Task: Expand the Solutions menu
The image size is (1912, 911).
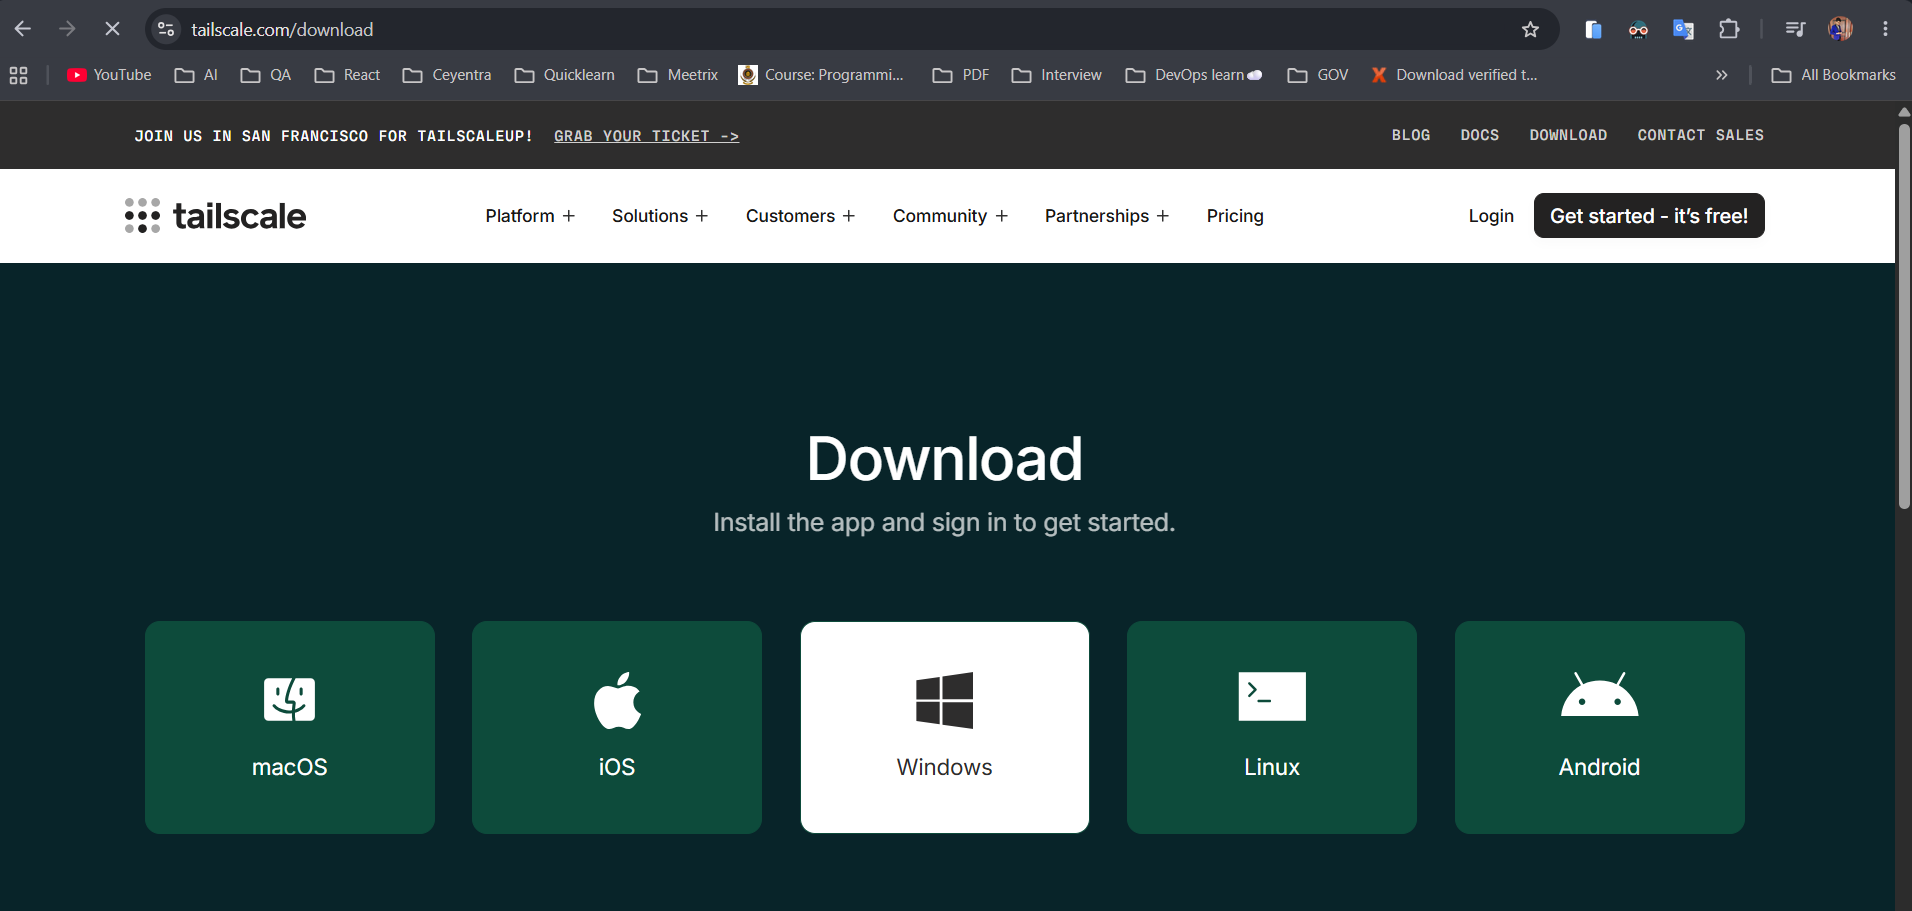Action: click(660, 216)
